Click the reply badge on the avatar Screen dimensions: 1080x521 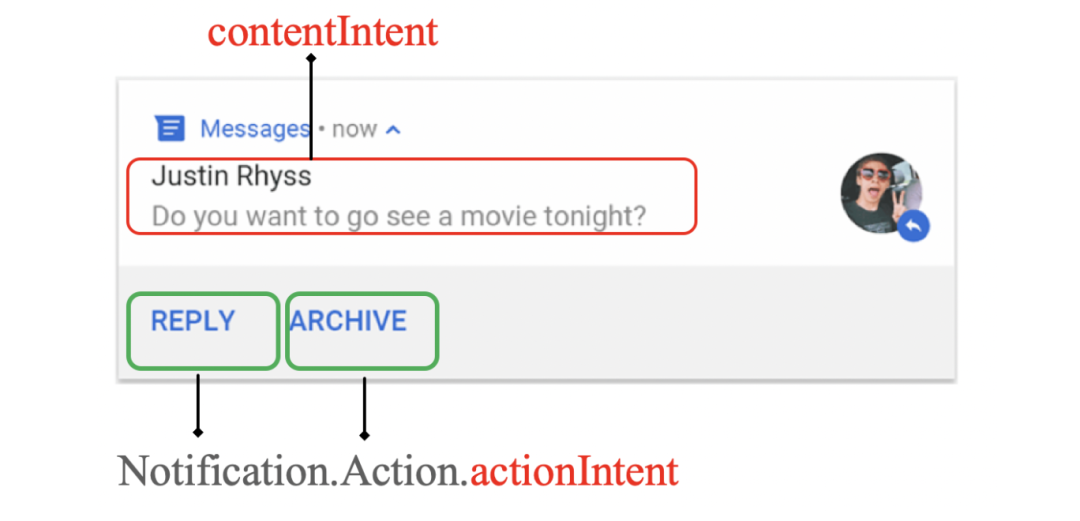point(913,227)
